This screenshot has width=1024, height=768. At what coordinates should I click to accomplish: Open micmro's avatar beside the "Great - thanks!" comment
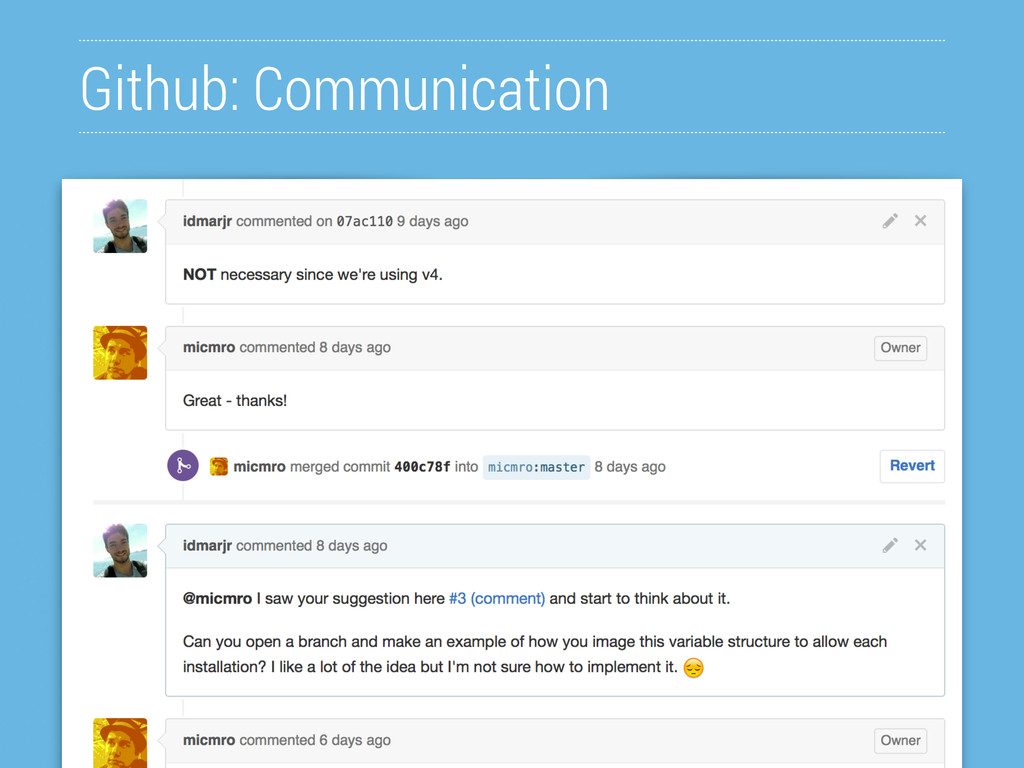pyautogui.click(x=120, y=353)
